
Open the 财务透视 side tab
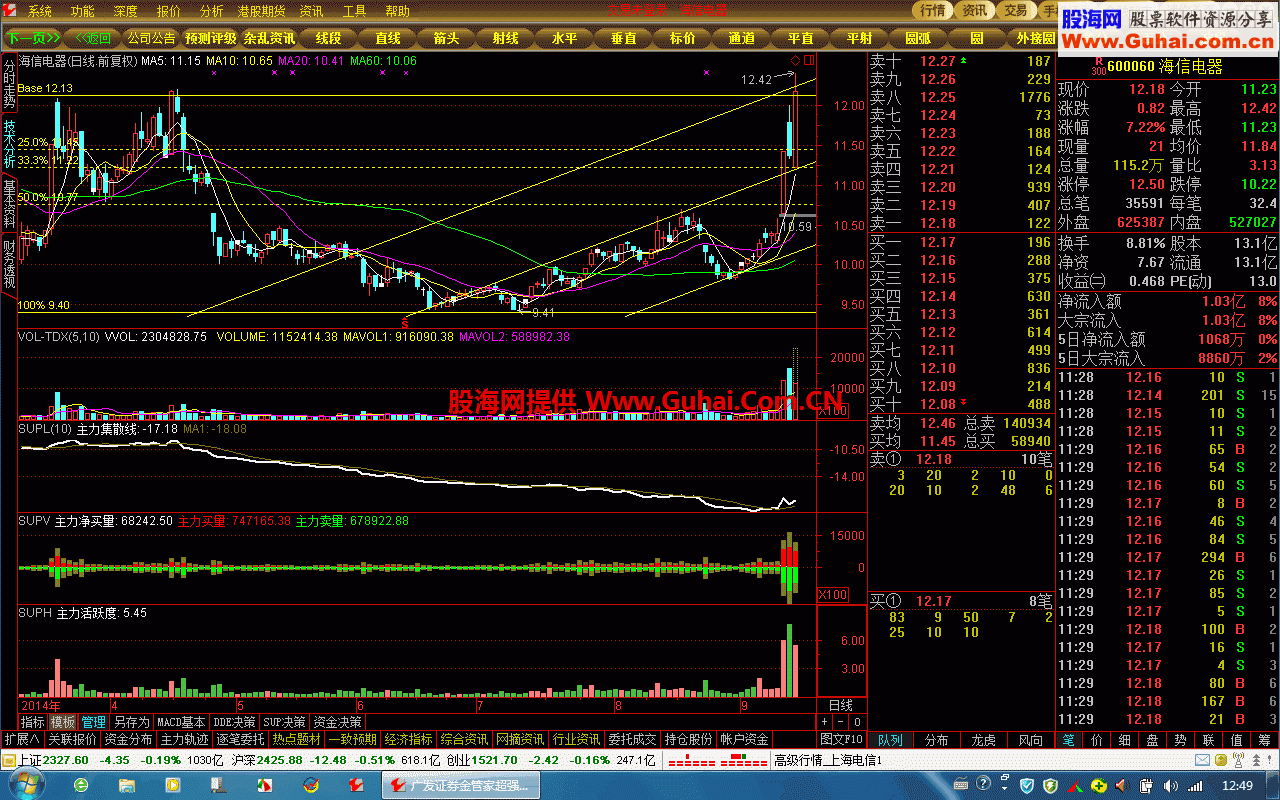coord(9,262)
